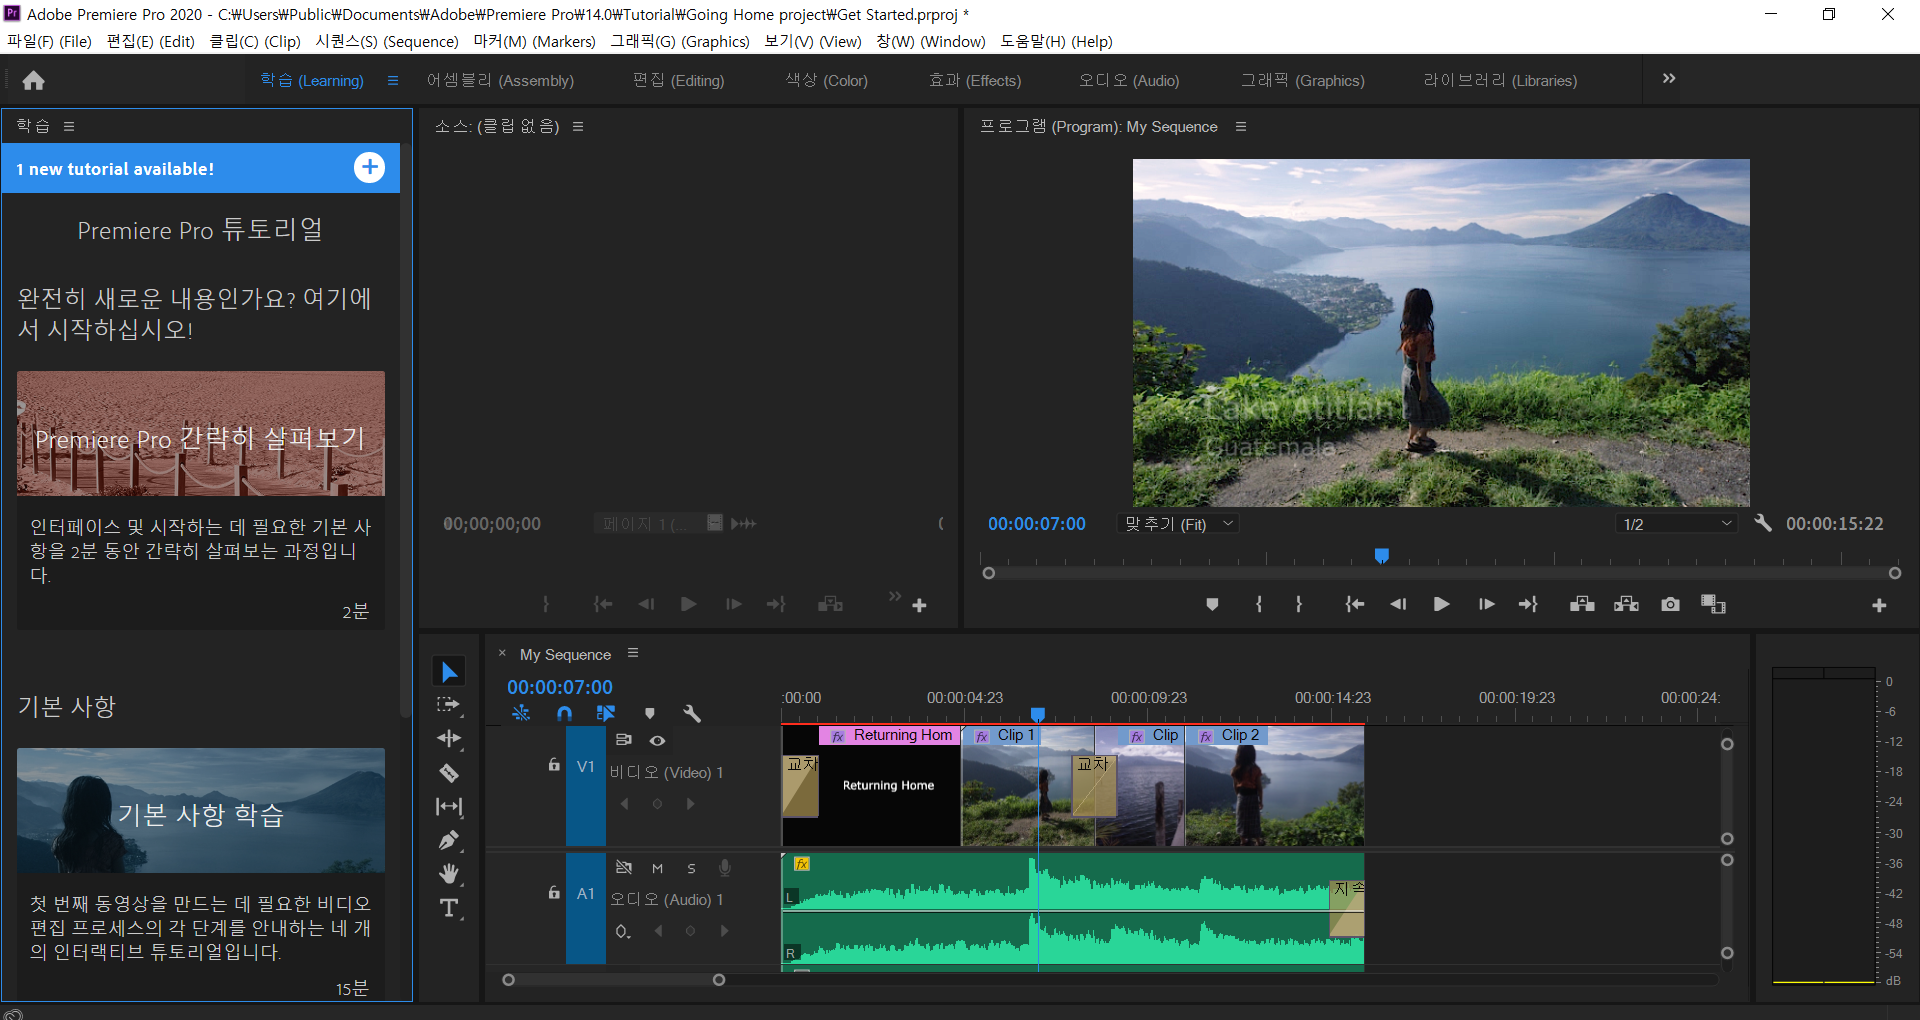Select the Pen tool in toolbox
The image size is (1920, 1020).
coord(449,840)
